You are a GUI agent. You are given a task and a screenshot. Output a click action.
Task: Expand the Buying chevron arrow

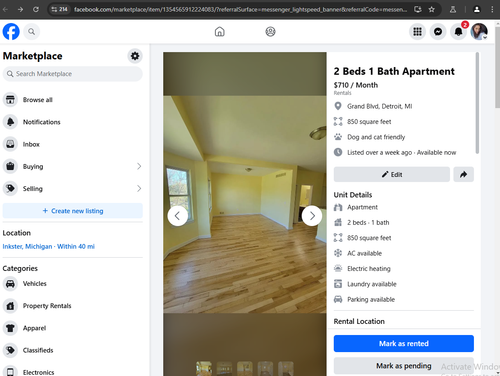click(139, 166)
